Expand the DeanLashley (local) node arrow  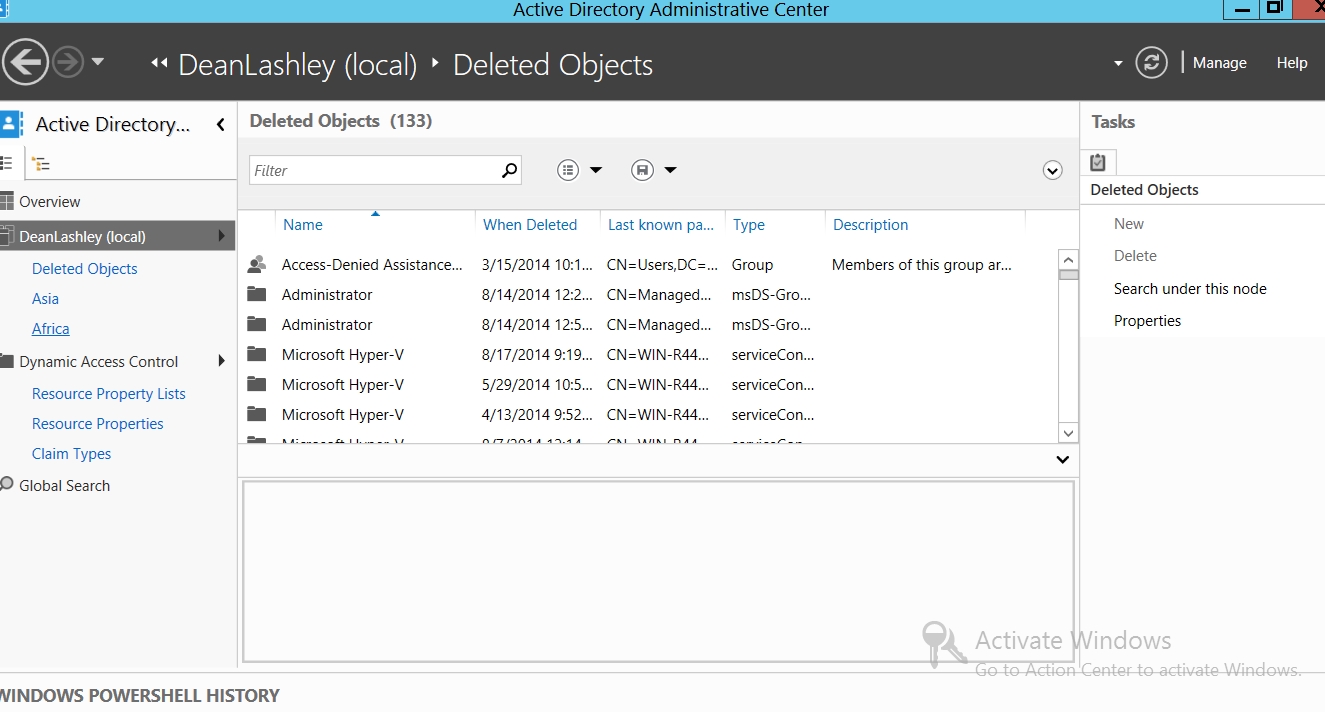[x=221, y=236]
